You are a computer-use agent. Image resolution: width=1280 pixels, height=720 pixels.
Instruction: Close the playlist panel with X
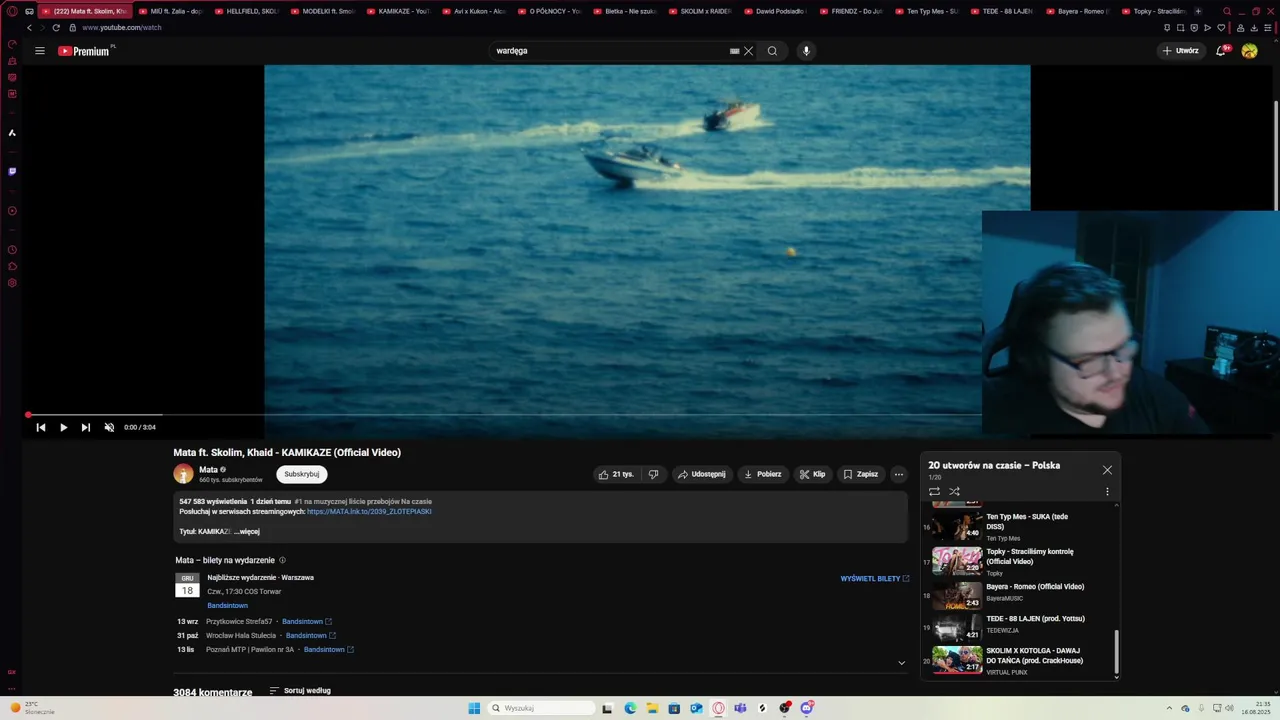(1107, 470)
